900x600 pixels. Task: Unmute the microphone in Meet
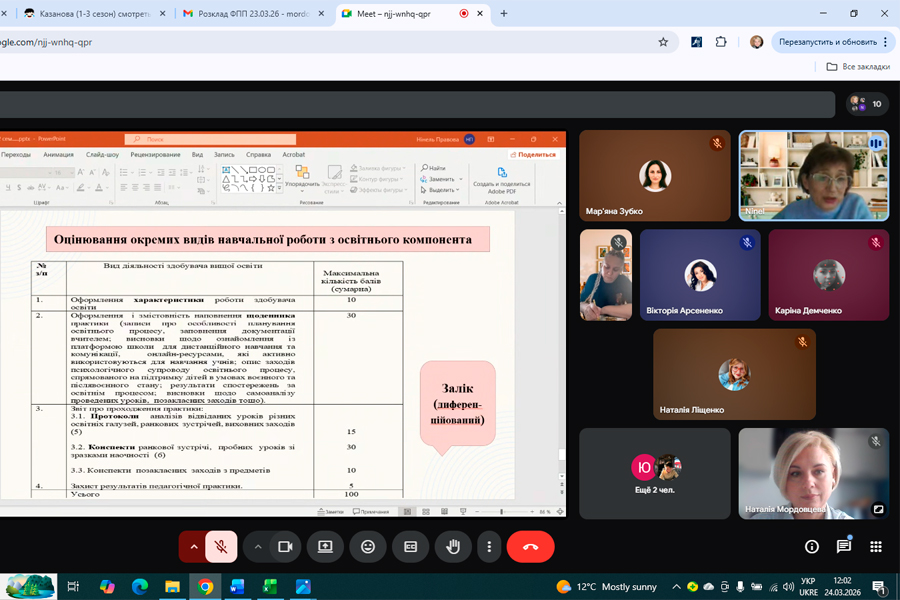click(x=221, y=547)
